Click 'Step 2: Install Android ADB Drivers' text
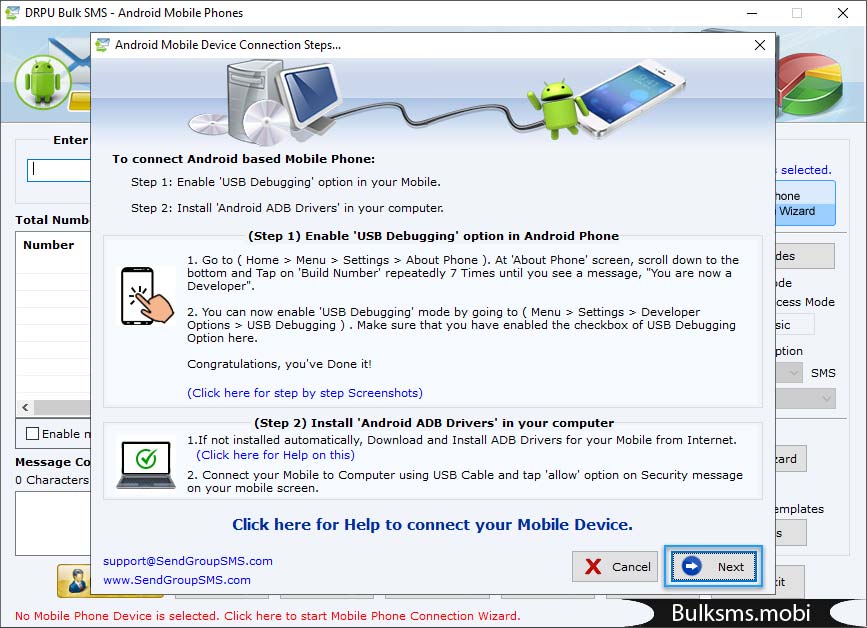The image size is (867, 628). click(x=287, y=208)
